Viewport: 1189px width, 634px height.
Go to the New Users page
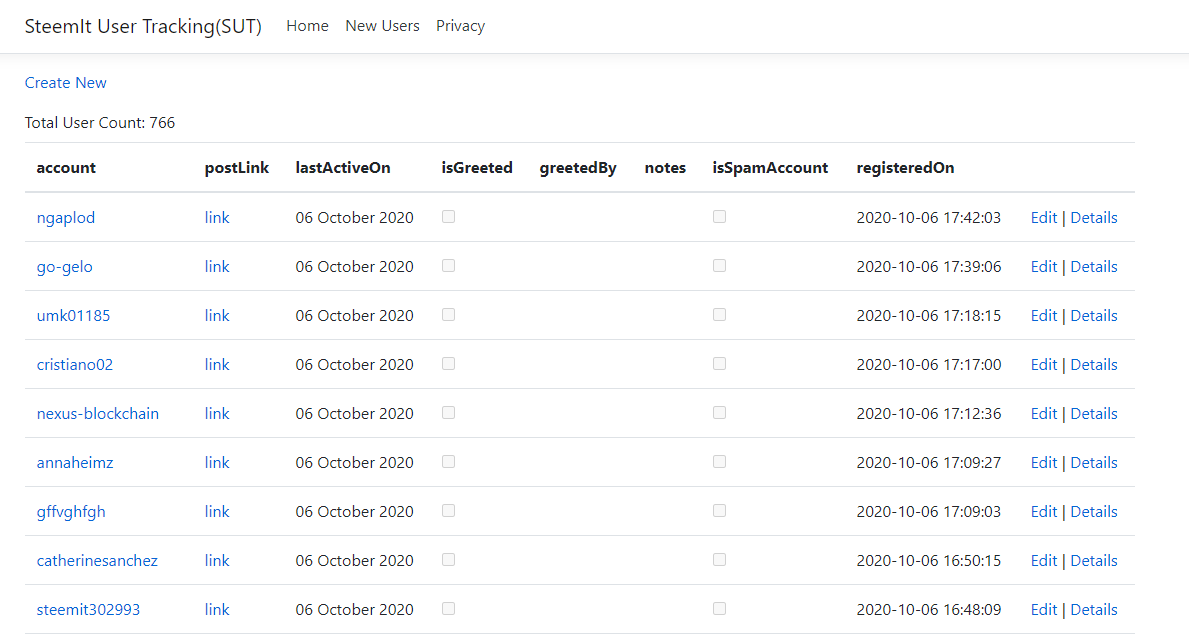[382, 26]
